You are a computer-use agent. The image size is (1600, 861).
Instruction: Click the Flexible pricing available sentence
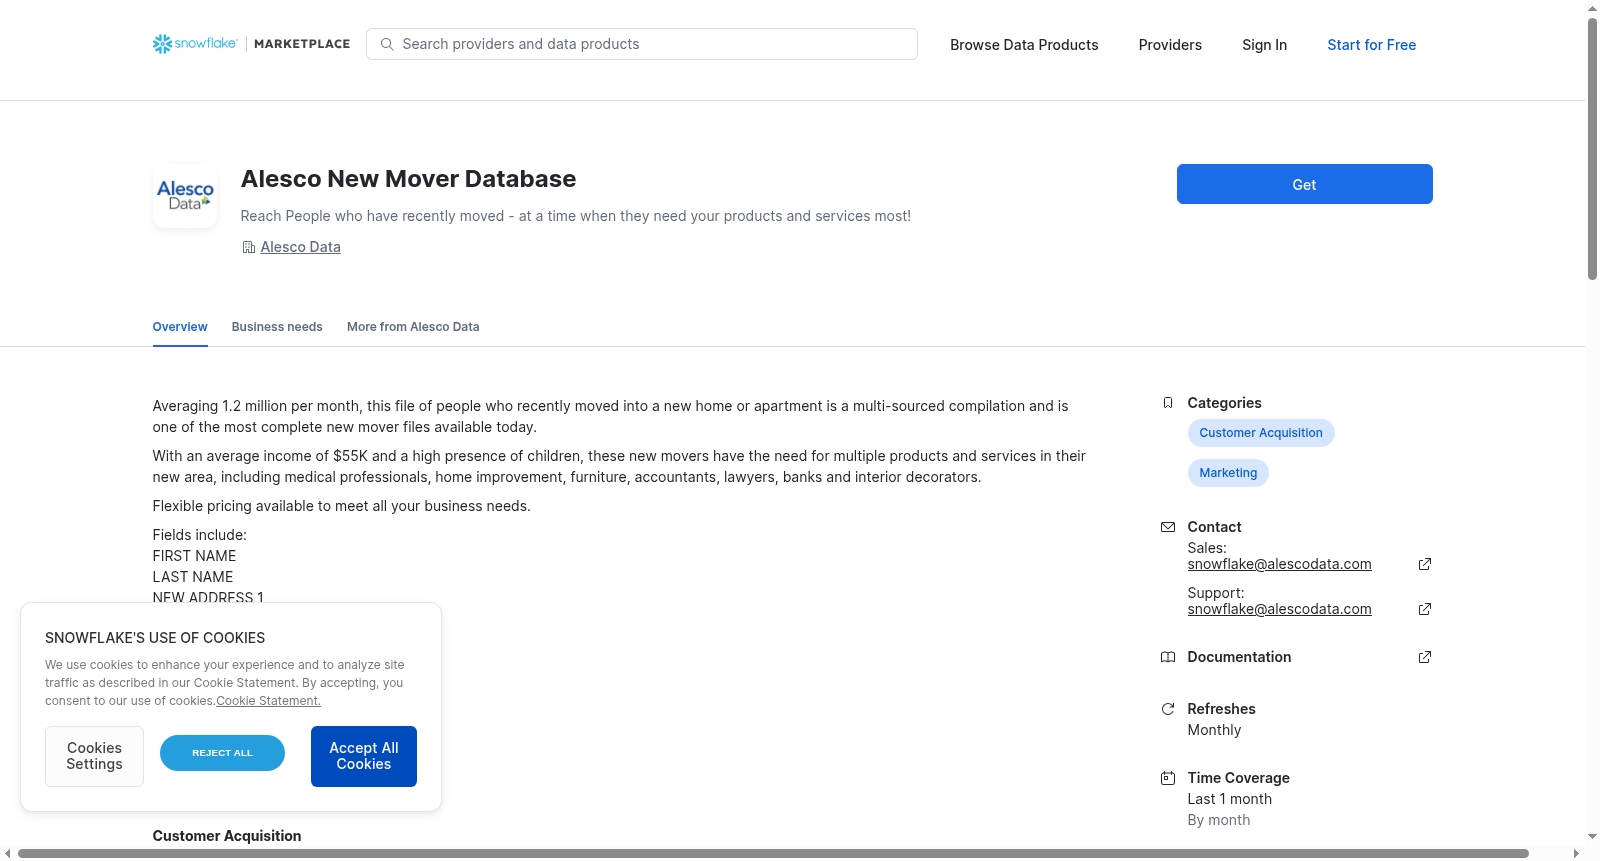341,506
